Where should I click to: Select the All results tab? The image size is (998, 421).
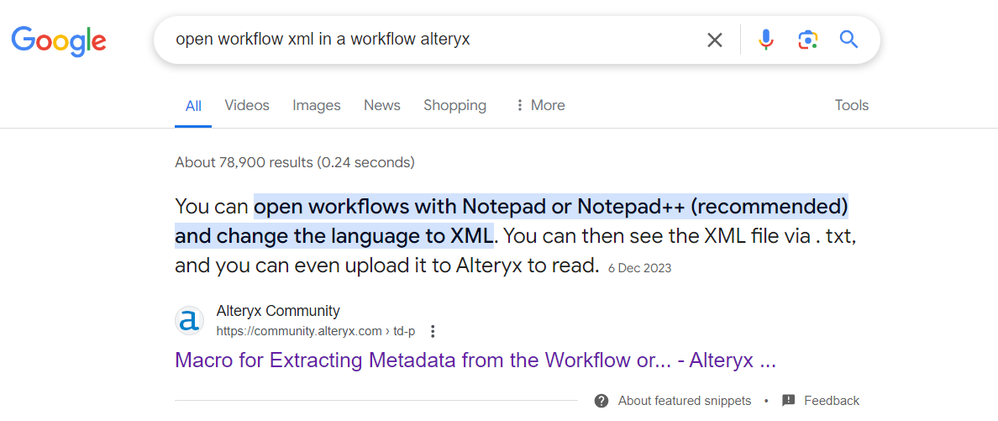coord(193,106)
